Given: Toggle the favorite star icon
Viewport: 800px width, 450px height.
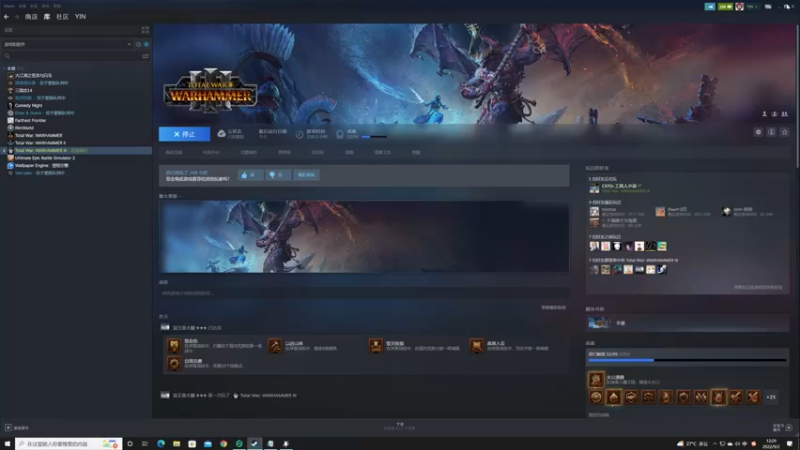Looking at the screenshot, I should tap(785, 132).
